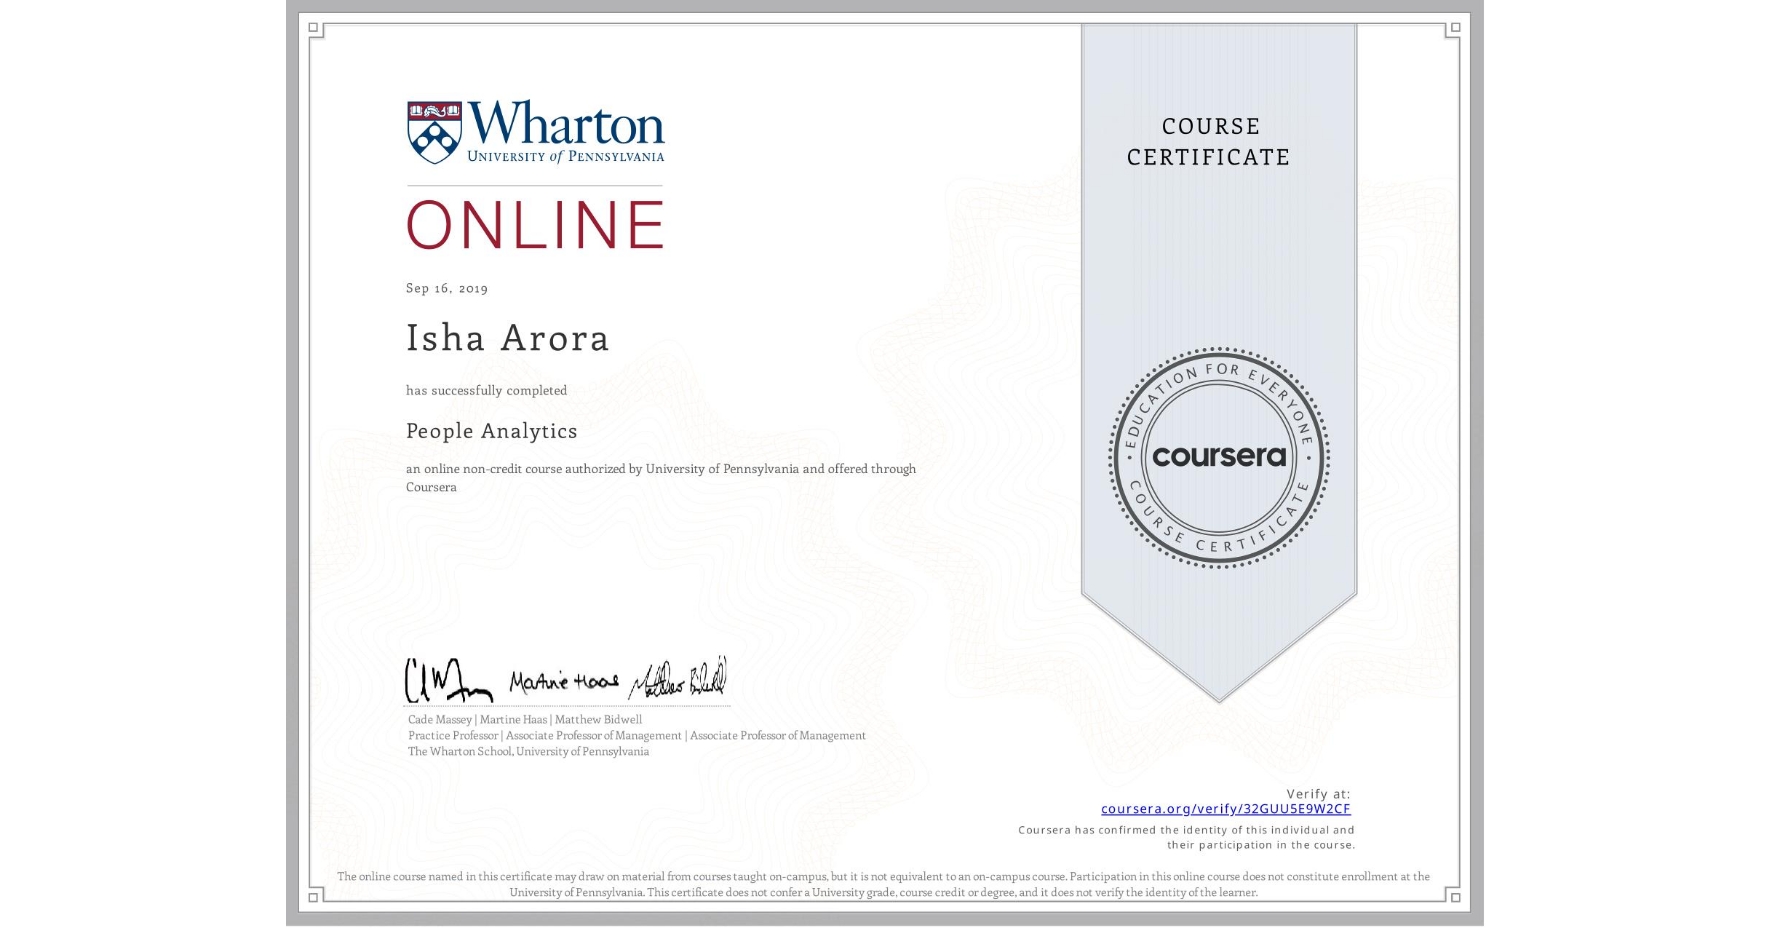This screenshot has width=1772, height=928.
Task: Click the People Analytics course title
Action: pyautogui.click(x=491, y=431)
